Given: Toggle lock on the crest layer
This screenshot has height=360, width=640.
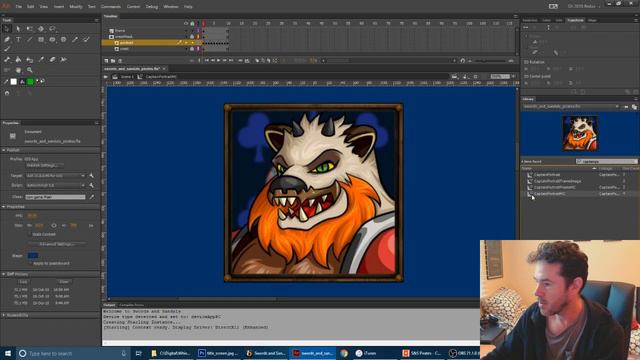Looking at the screenshot, I should tap(192, 49).
